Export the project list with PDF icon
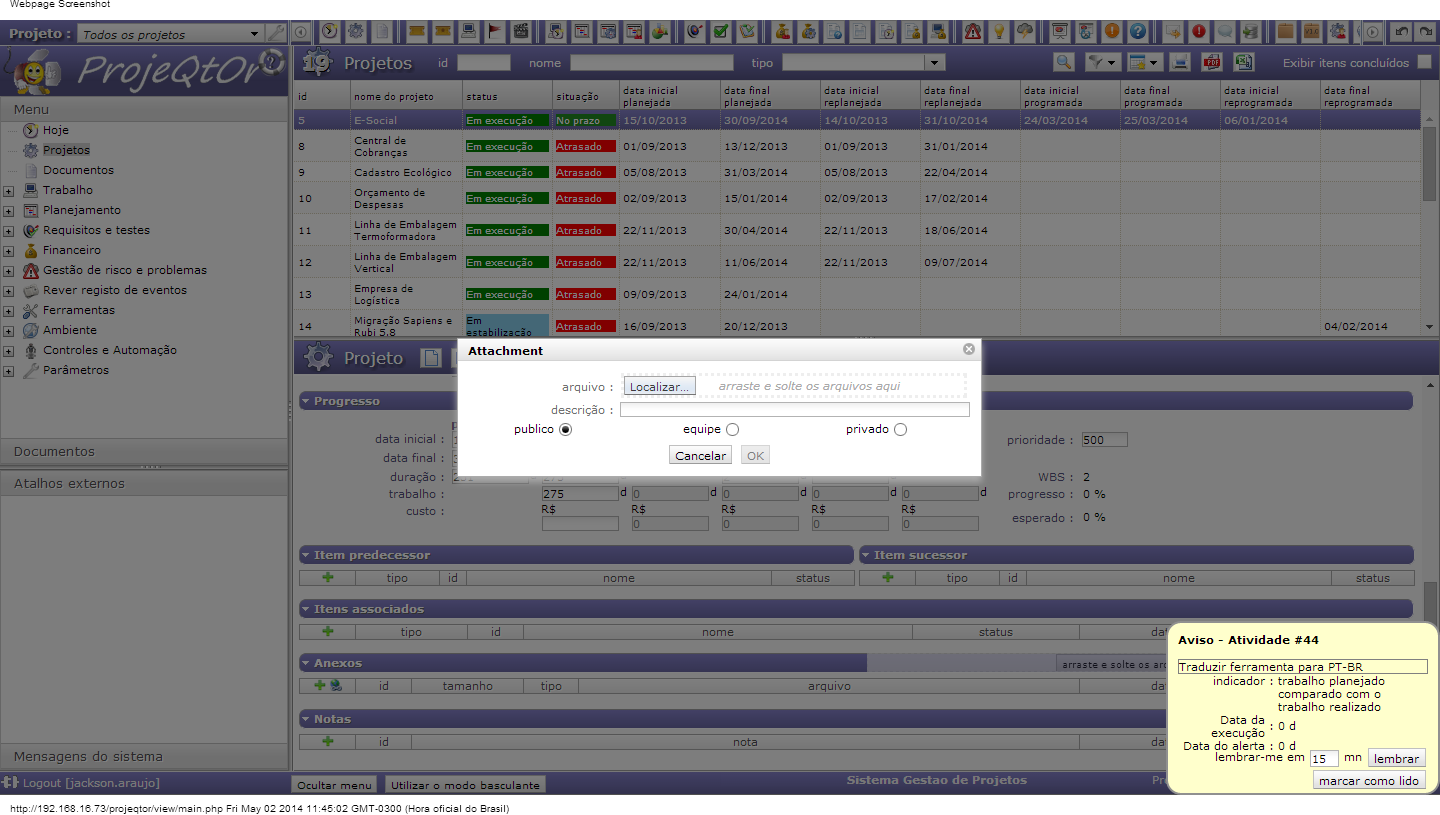Viewport: 1440px width, 815px height. click(x=1211, y=62)
